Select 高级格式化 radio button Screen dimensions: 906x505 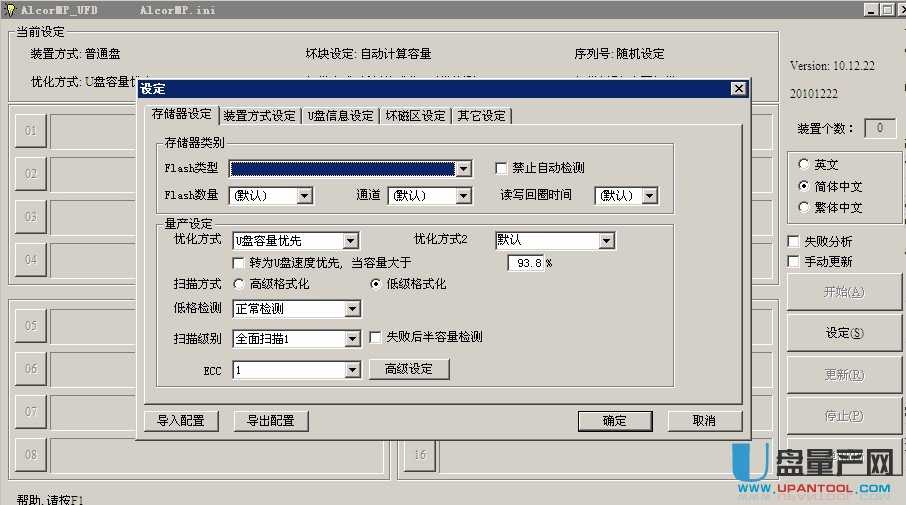[x=239, y=285]
